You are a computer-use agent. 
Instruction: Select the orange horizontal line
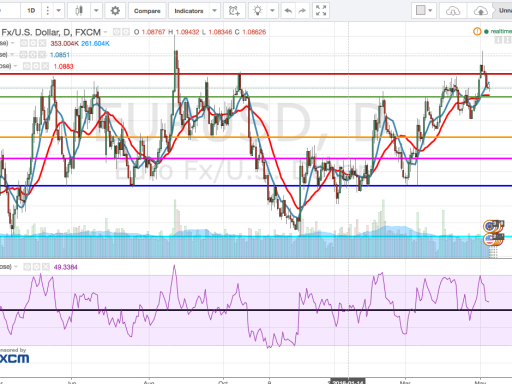pyautogui.click(x=256, y=137)
